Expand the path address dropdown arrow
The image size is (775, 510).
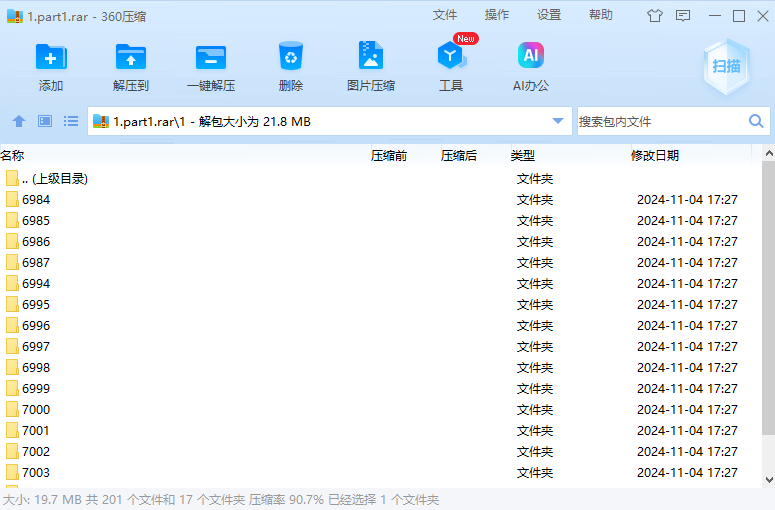(x=558, y=121)
